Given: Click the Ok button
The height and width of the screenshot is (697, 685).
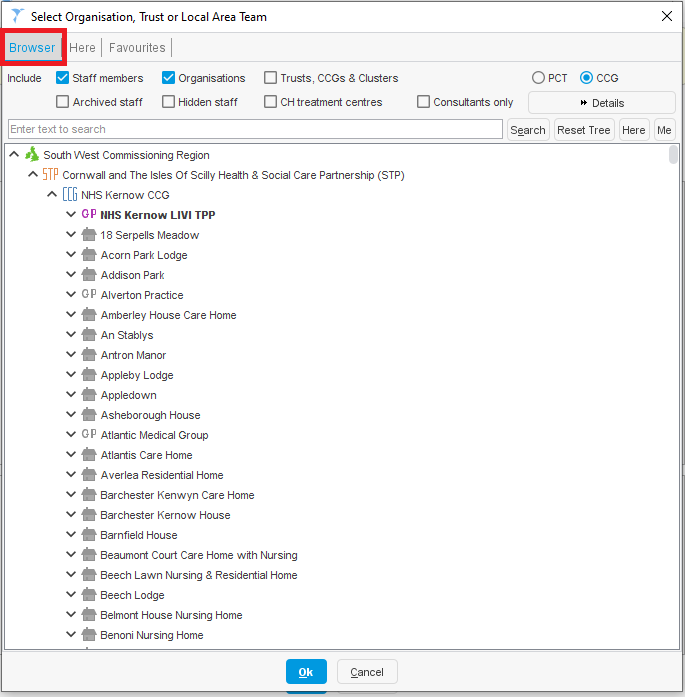Looking at the screenshot, I should pyautogui.click(x=306, y=672).
